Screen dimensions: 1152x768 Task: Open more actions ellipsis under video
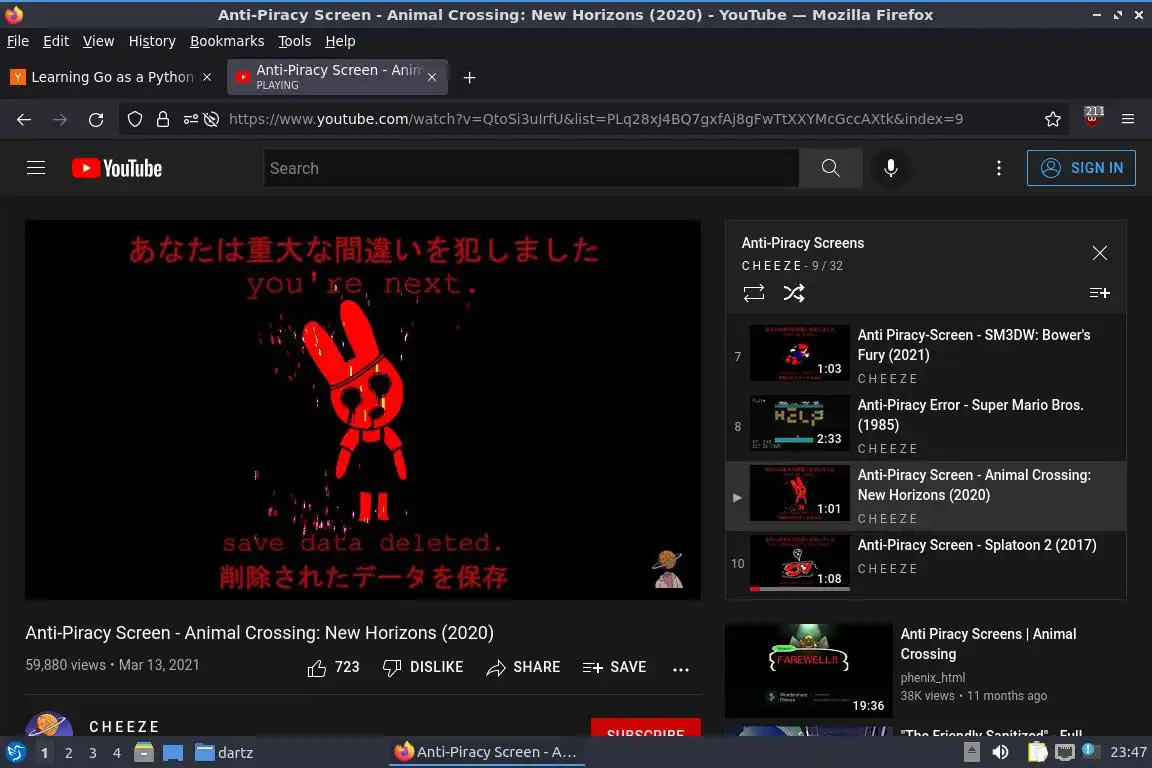(681, 669)
